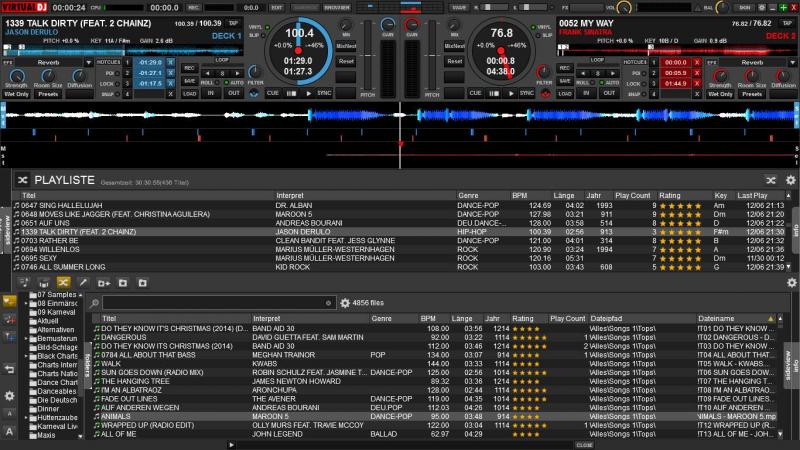Click the back arrow icon in left sidebar
Image resolution: width=800 pixels, height=450 pixels.
point(9,369)
